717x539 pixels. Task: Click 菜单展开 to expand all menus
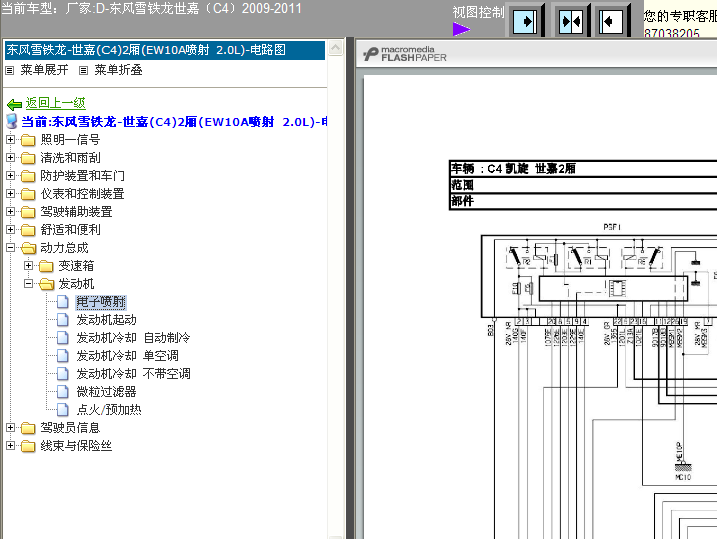44,70
